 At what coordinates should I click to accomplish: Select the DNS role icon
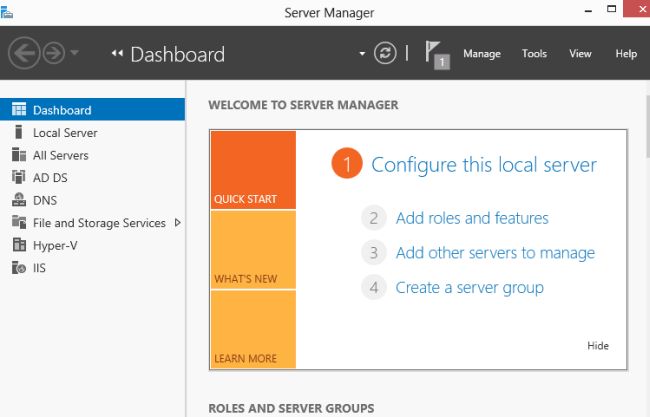pos(18,200)
